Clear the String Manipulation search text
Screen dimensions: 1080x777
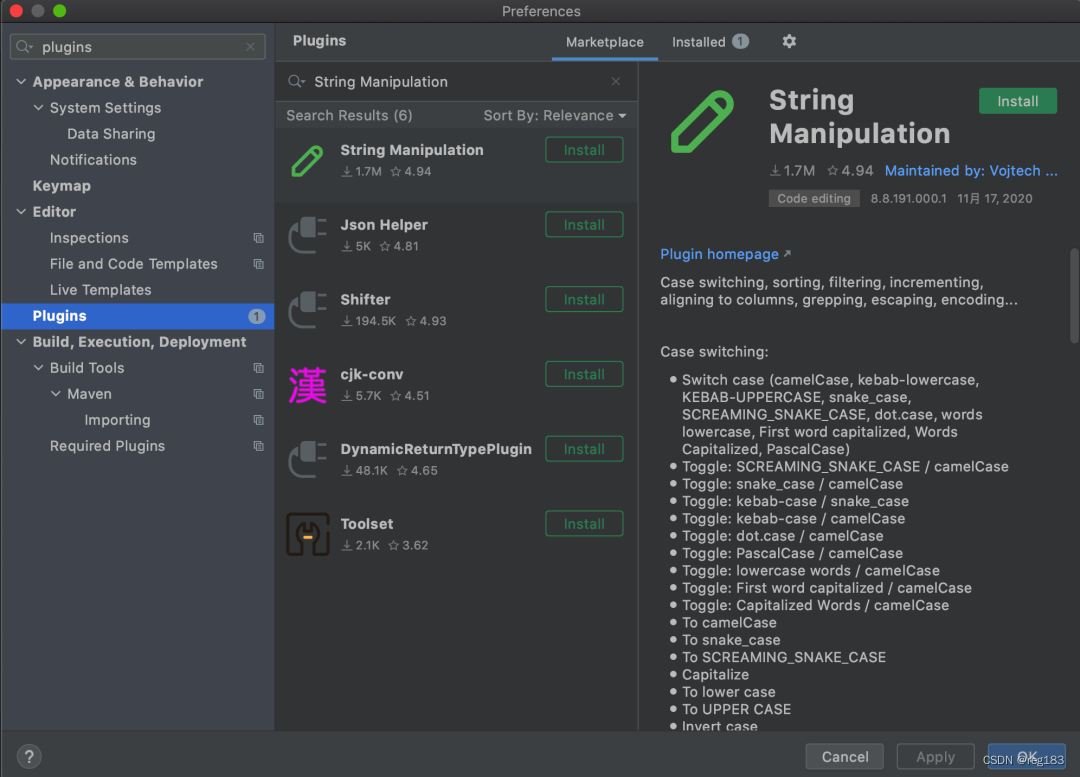pos(616,82)
